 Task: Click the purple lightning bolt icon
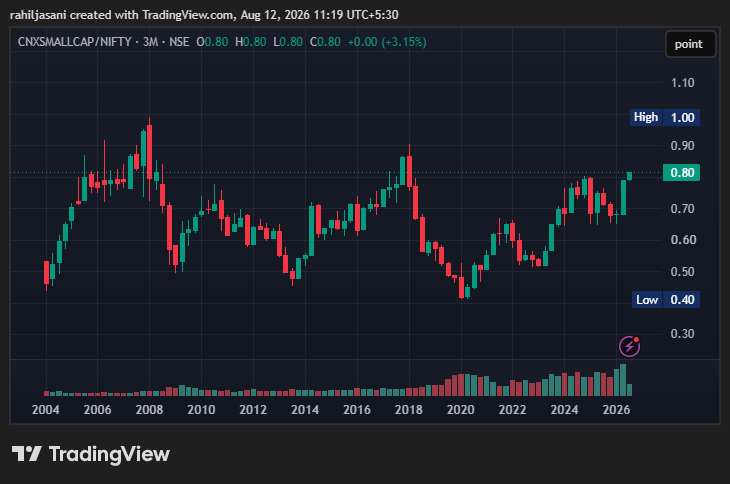click(629, 346)
